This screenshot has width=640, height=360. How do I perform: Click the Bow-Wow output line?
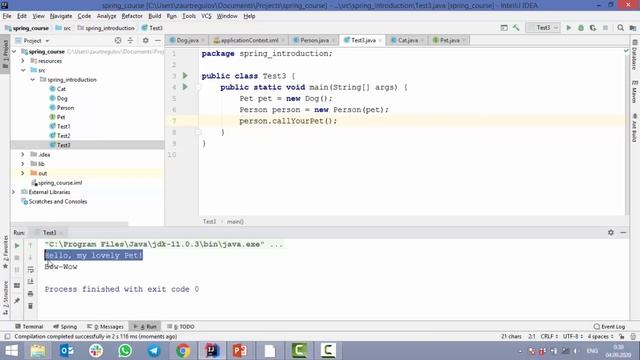[x=61, y=267]
